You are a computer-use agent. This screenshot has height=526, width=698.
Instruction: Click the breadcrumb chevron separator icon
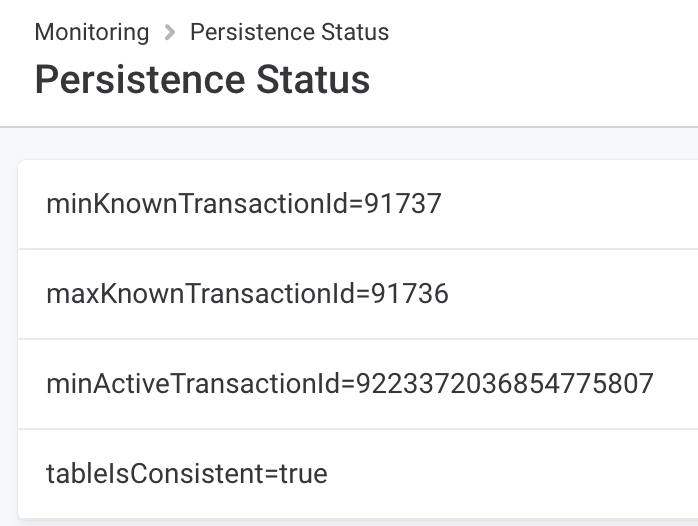pos(169,32)
